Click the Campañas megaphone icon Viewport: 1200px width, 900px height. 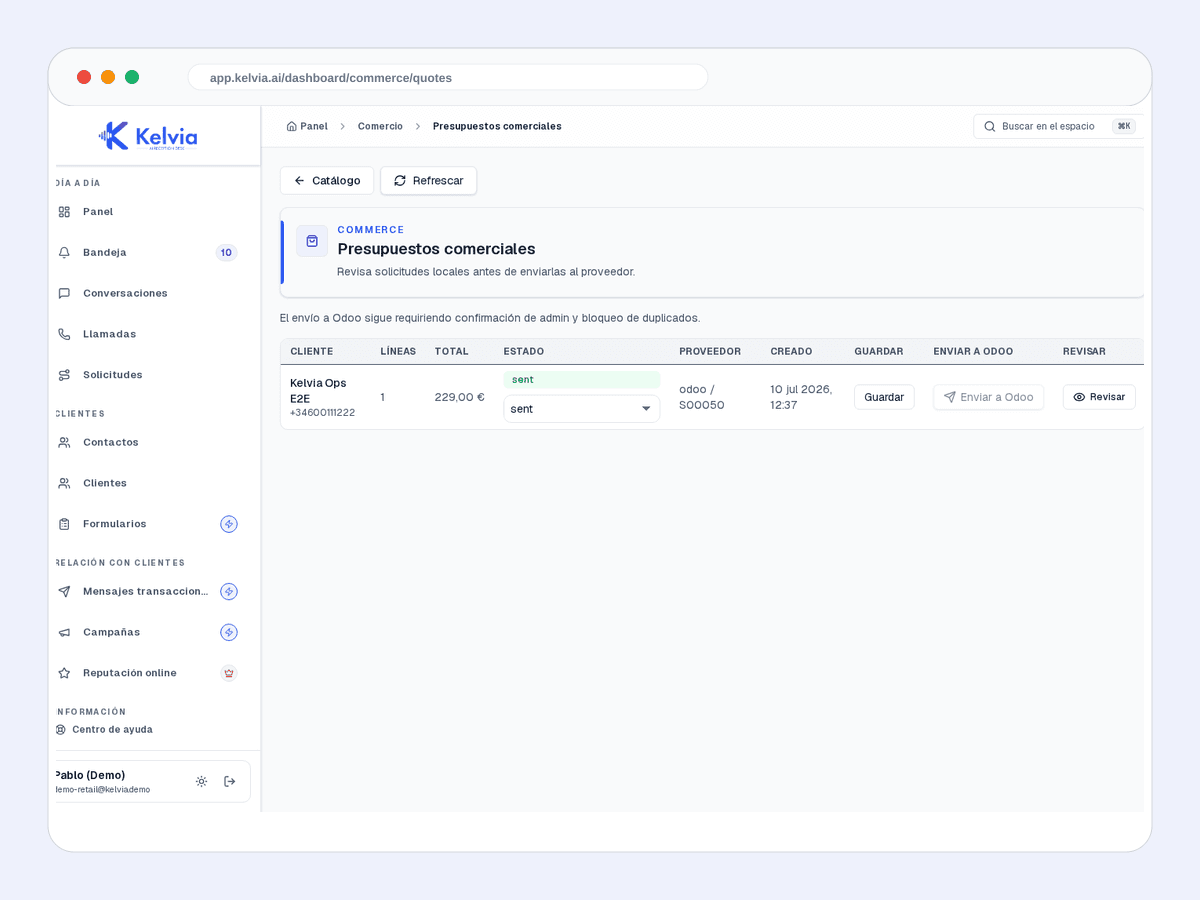point(64,632)
